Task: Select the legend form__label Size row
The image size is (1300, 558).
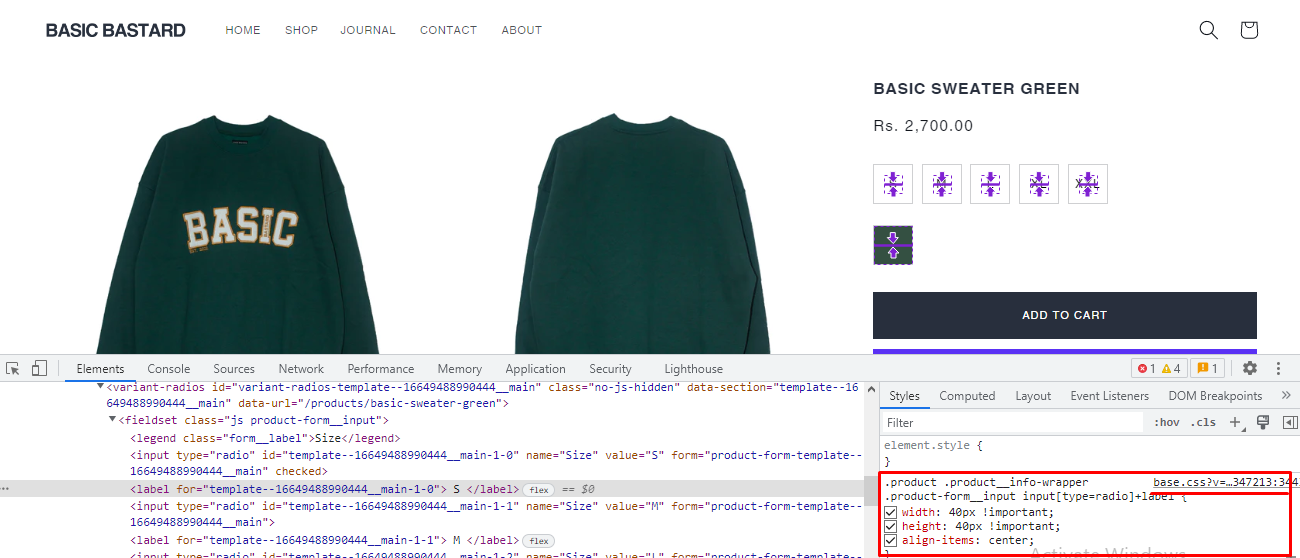Action: [x=264, y=438]
